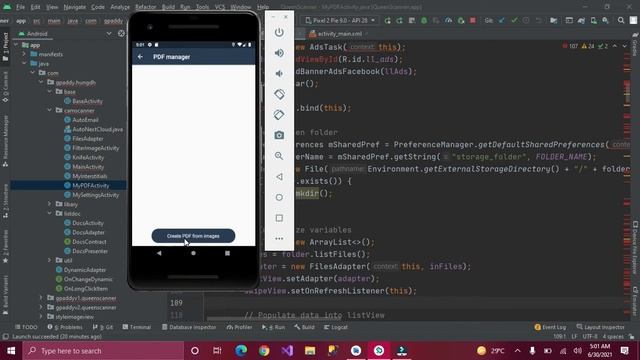The image size is (640, 360).
Task: Open Google Chrome from taskbar
Action: pos(264,351)
